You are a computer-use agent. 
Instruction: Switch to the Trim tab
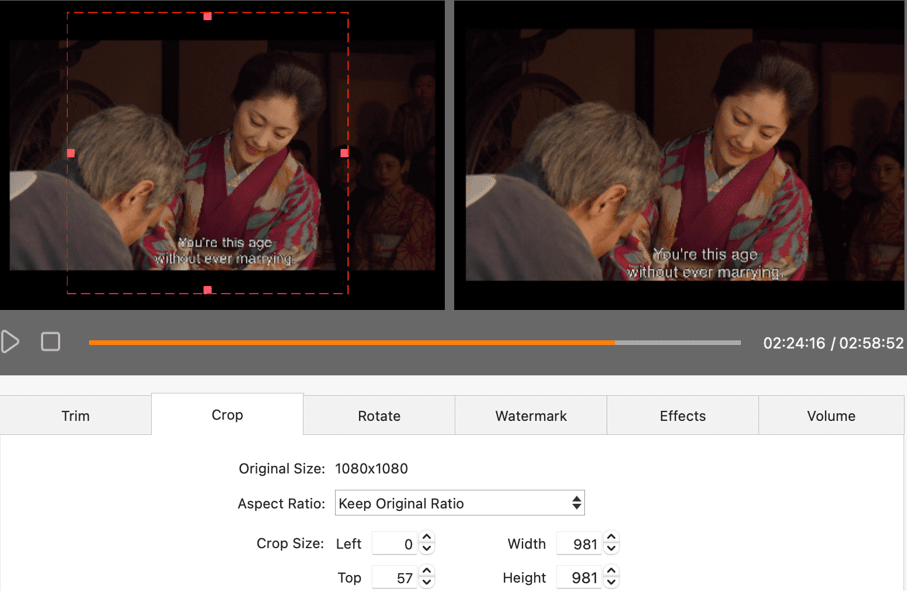pos(76,415)
